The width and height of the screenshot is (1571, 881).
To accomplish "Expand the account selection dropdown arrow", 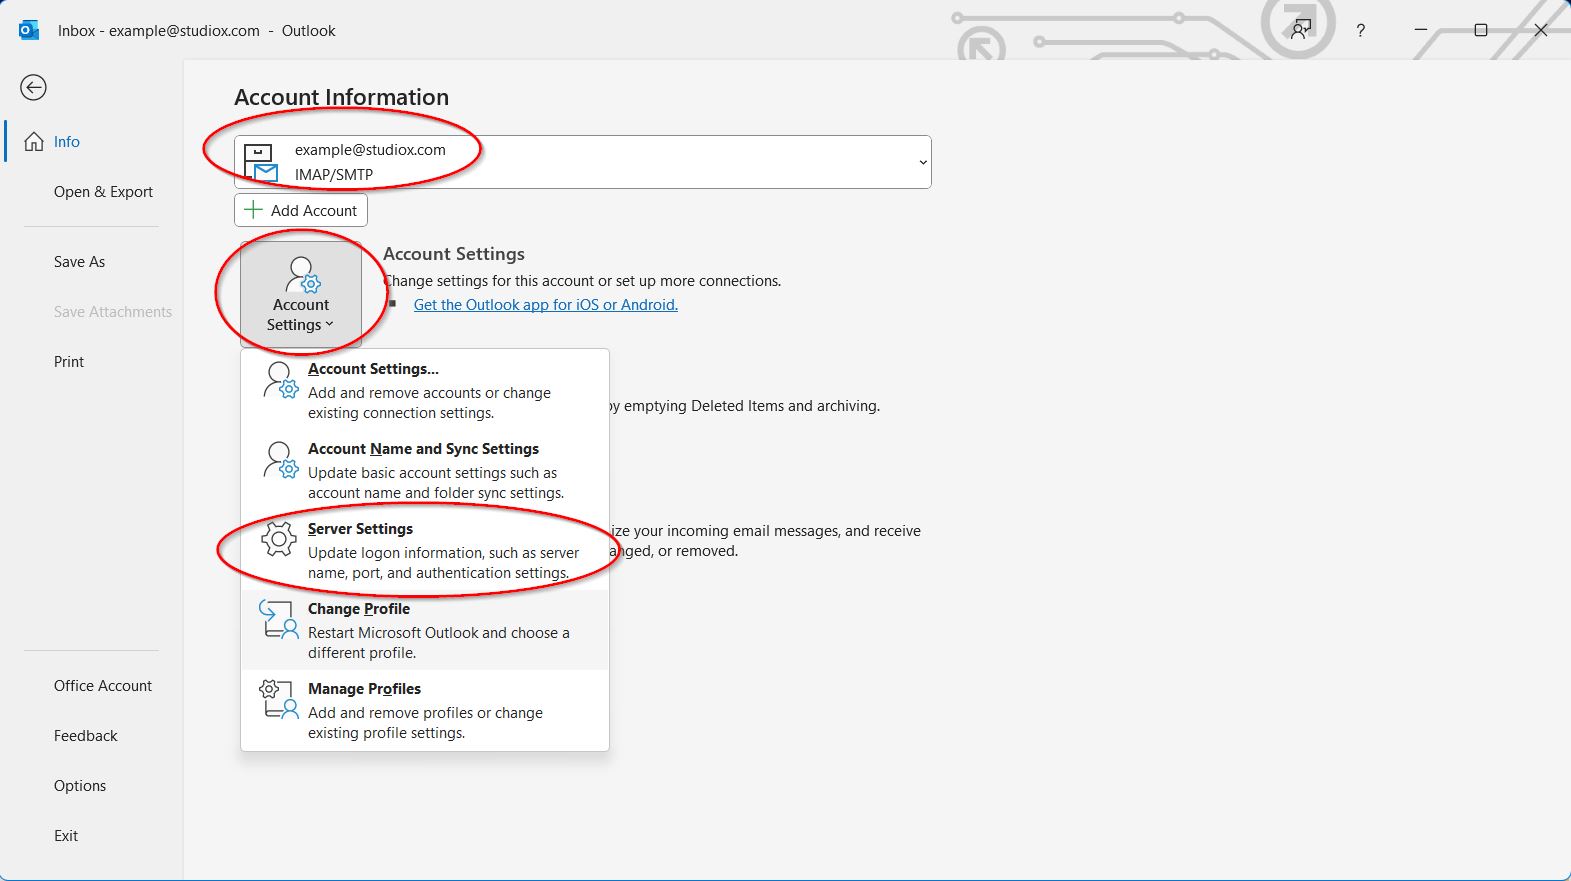I will pos(923,162).
